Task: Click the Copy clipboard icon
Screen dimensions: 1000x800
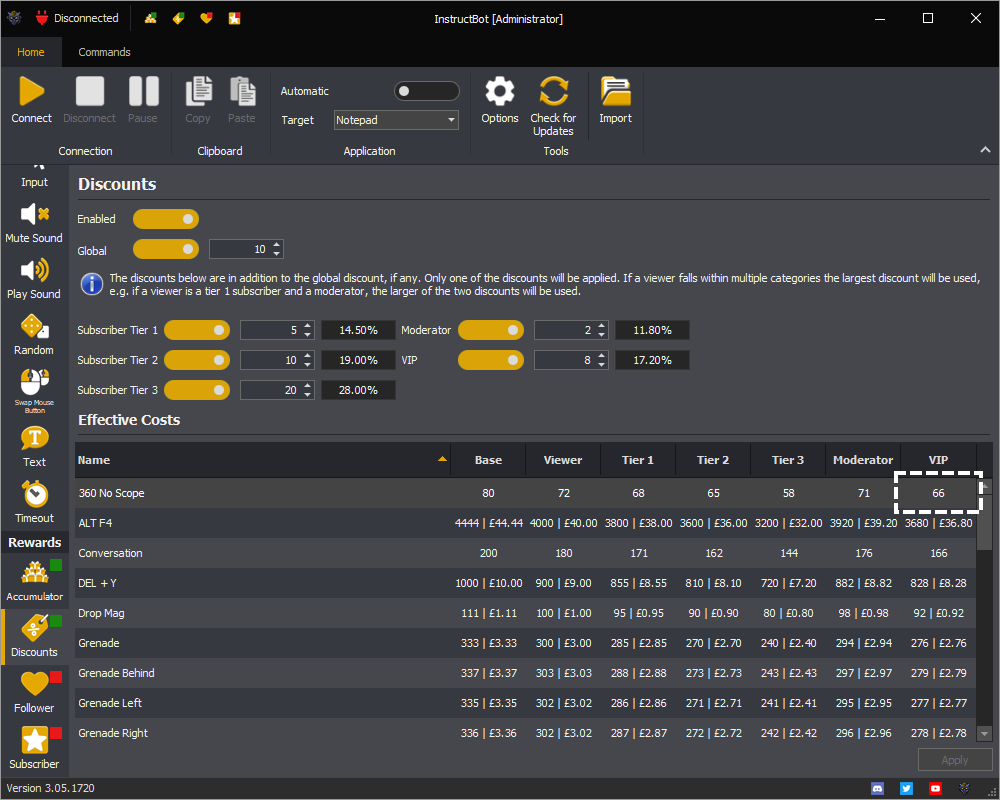Action: click(198, 91)
